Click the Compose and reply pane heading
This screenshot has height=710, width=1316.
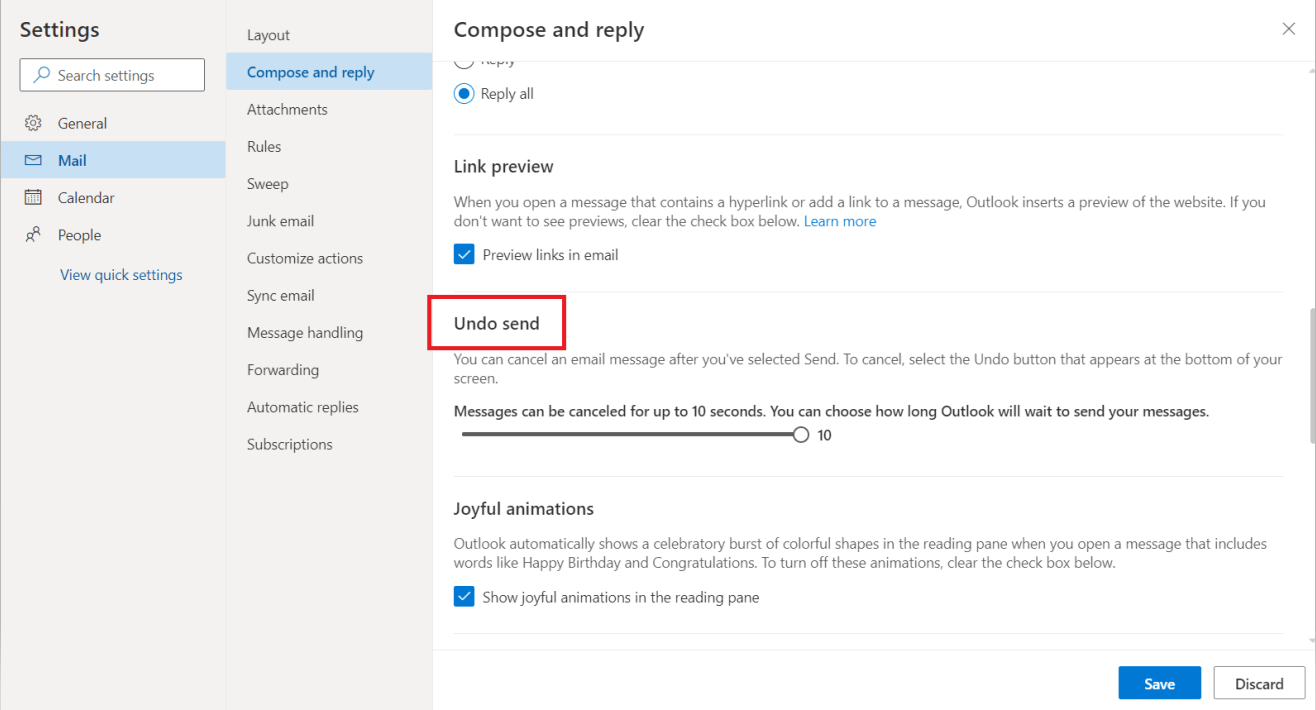[x=549, y=30]
